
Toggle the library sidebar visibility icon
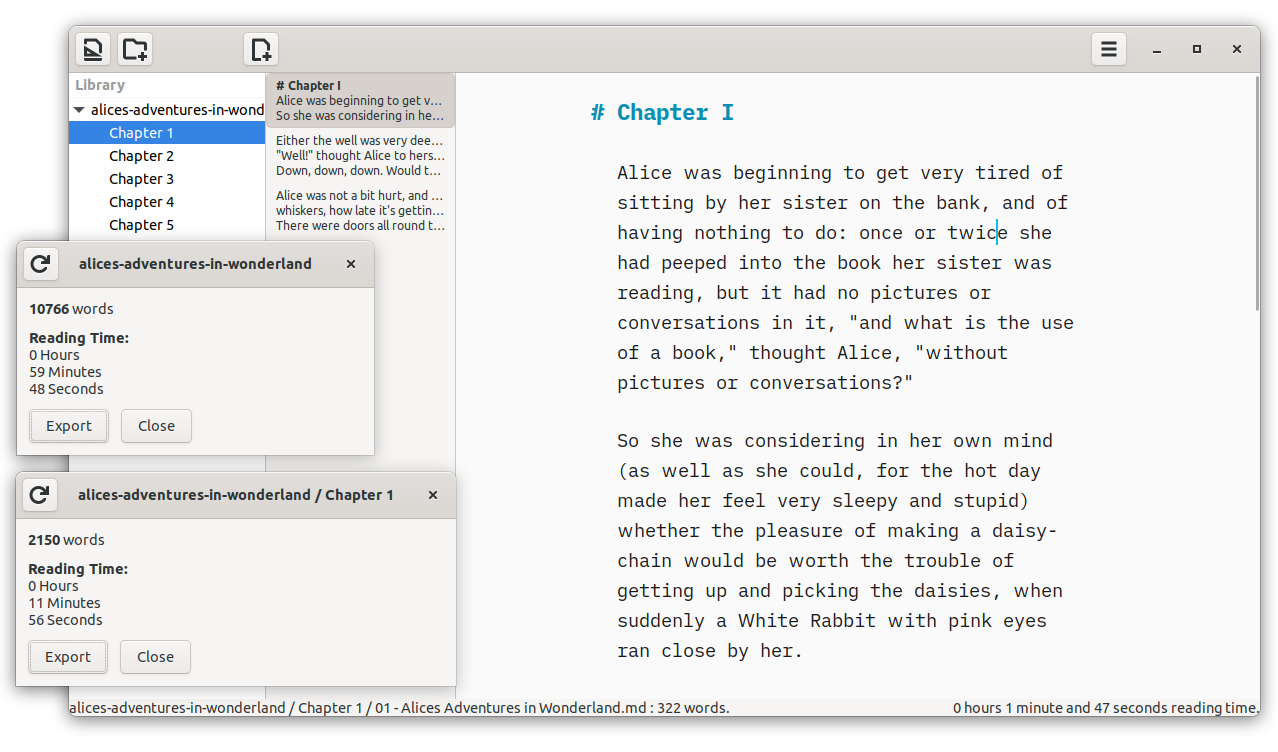(x=92, y=48)
